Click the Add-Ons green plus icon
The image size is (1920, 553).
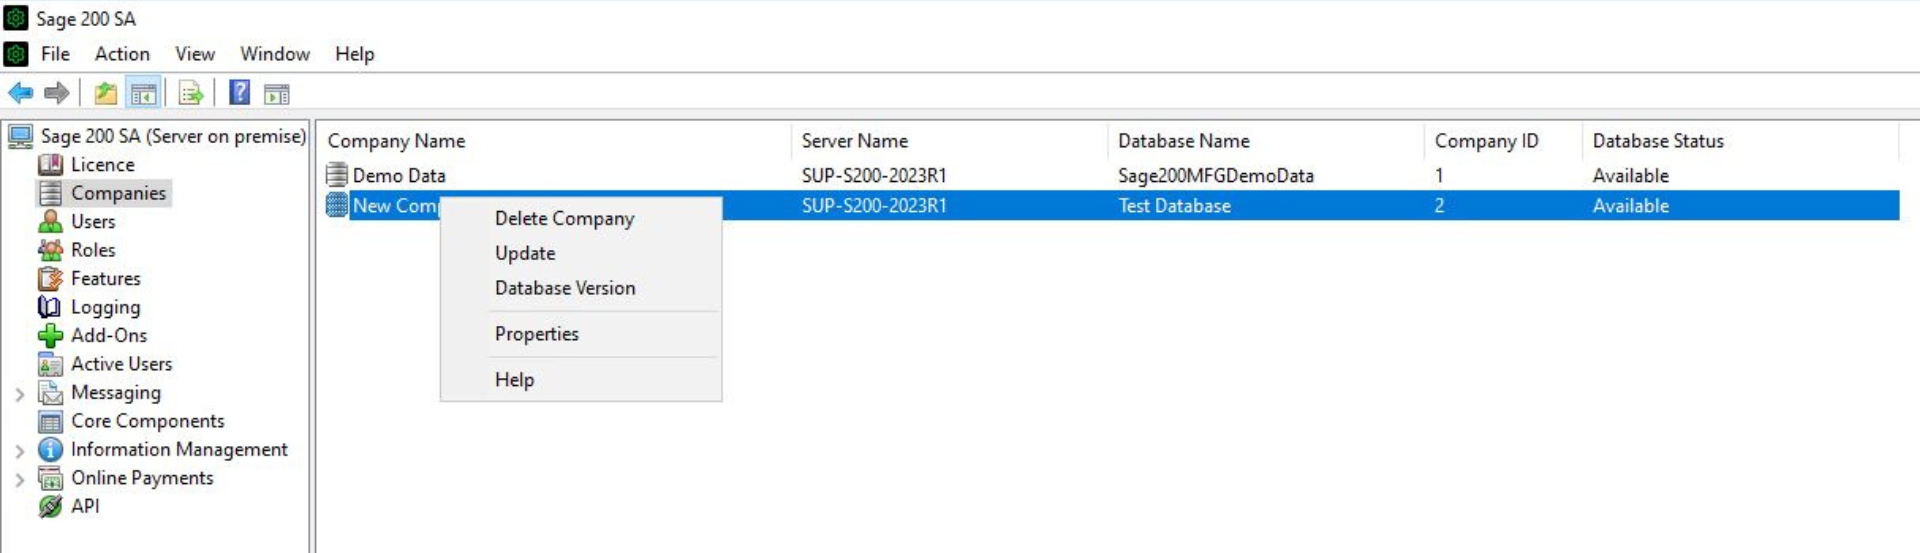coord(50,335)
